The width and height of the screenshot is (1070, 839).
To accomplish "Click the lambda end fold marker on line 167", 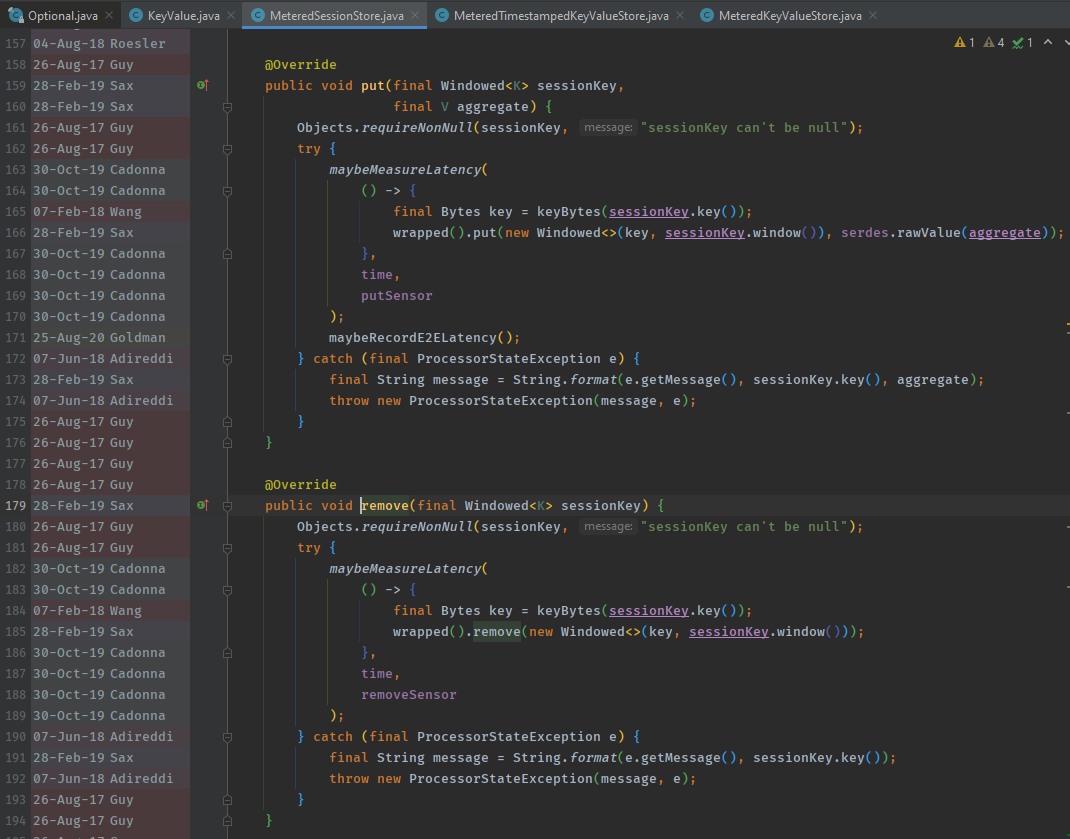I will [x=227, y=254].
